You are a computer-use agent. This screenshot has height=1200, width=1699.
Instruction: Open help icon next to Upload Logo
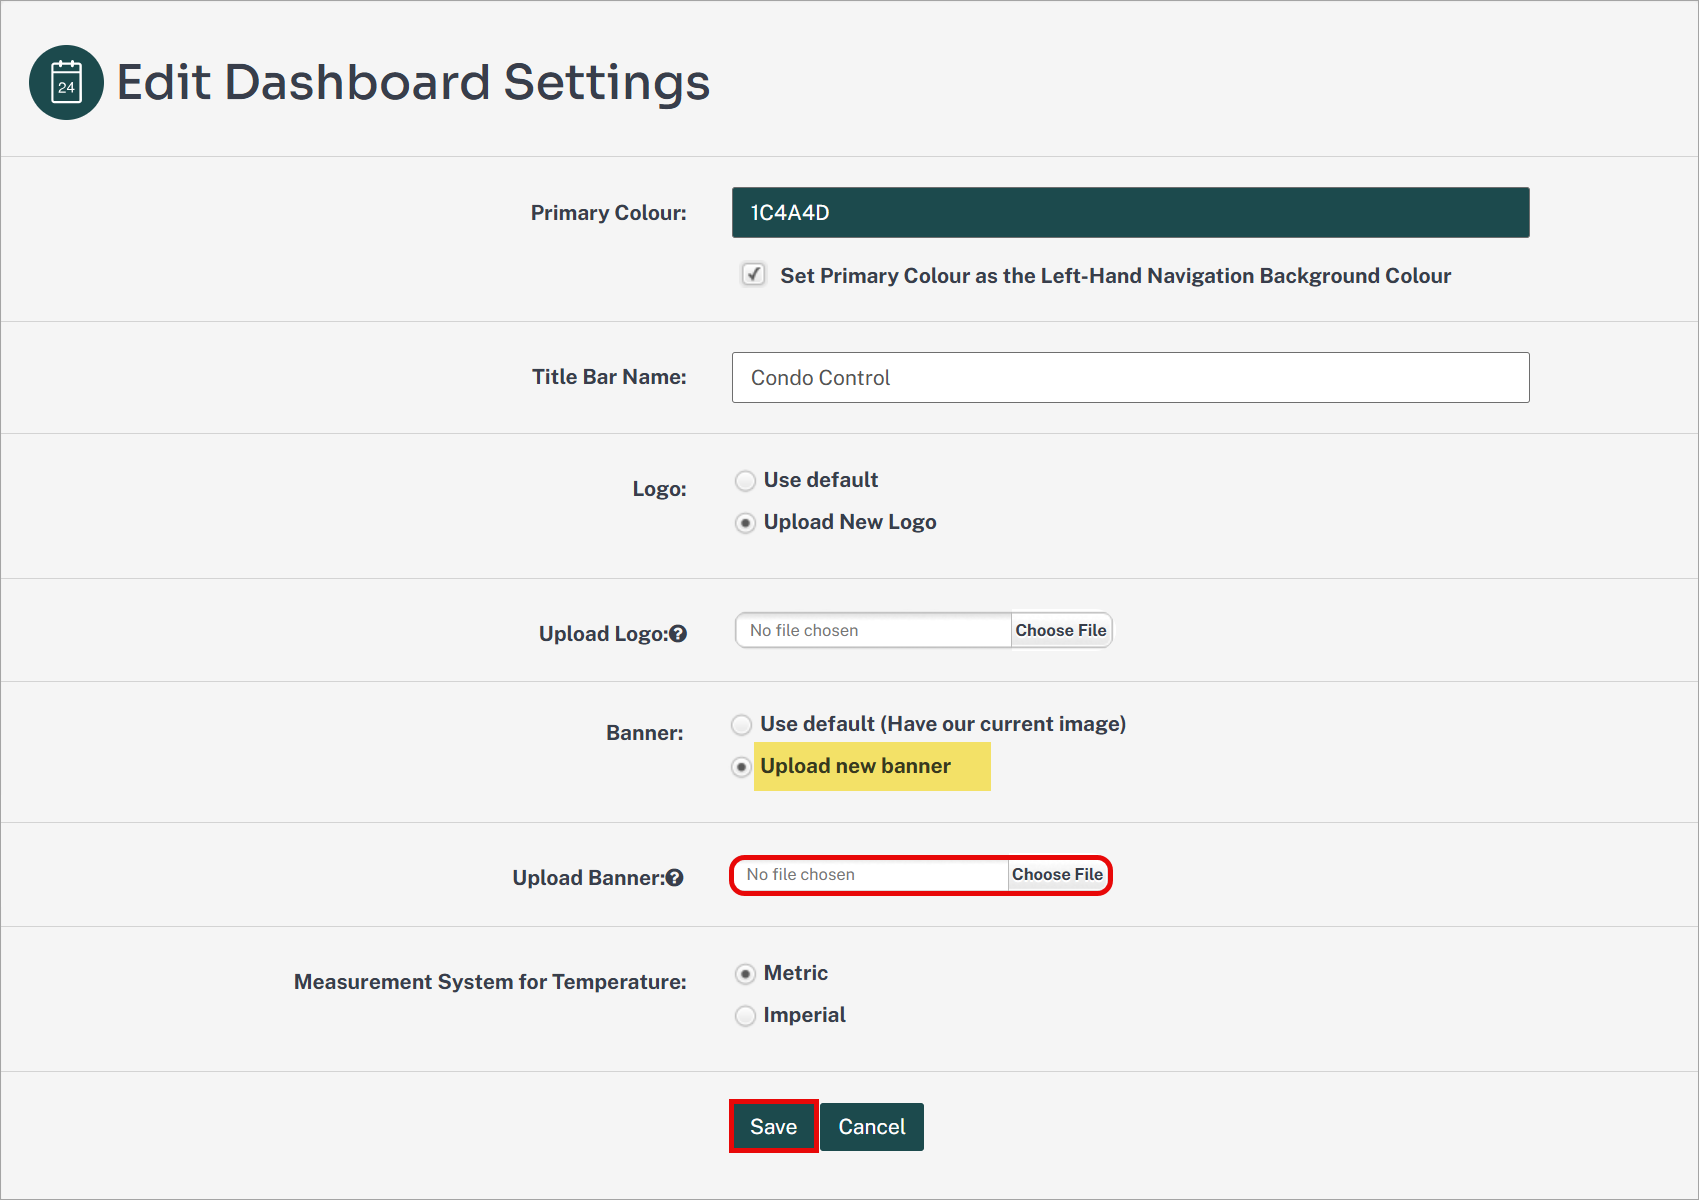(678, 633)
